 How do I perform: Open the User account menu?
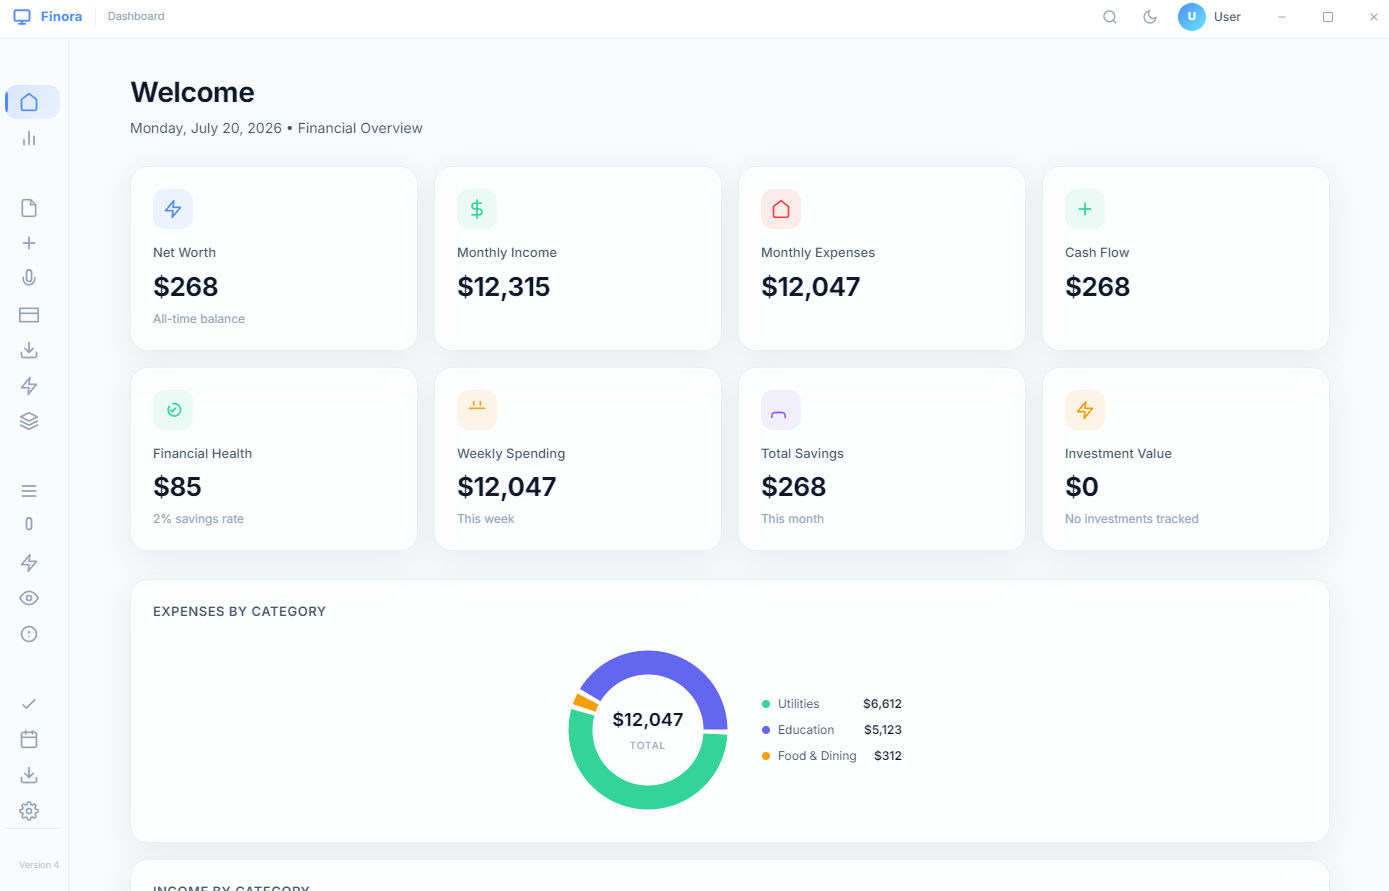coord(1210,17)
